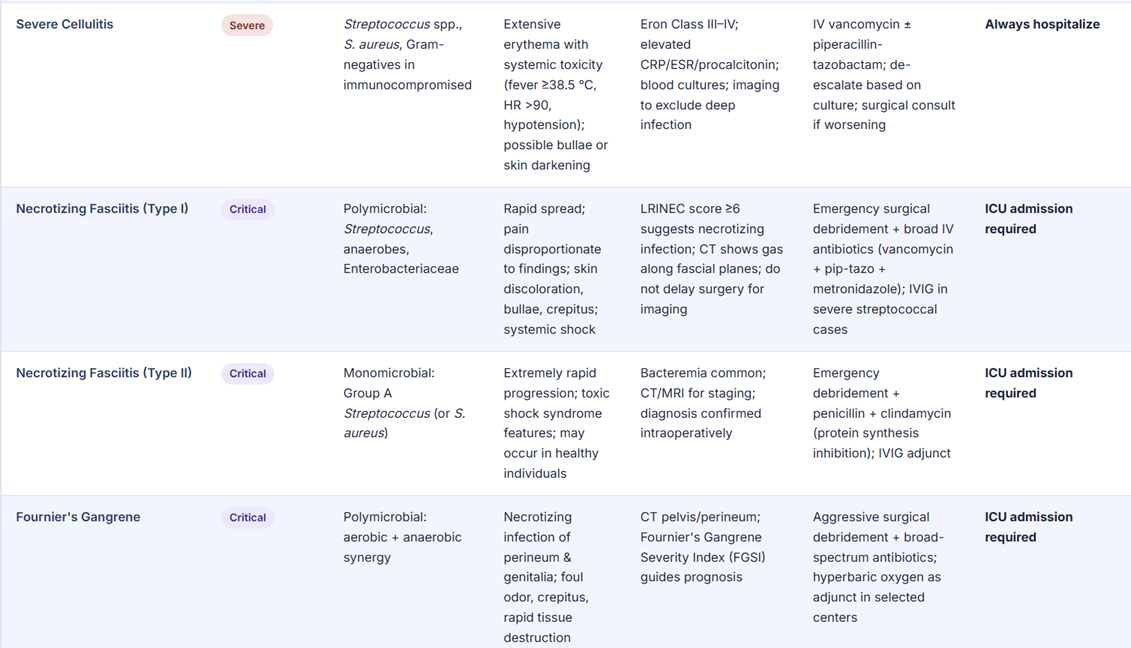1131x648 pixels.
Task: Click the Fournier's Gangrene row title
Action: point(78,517)
